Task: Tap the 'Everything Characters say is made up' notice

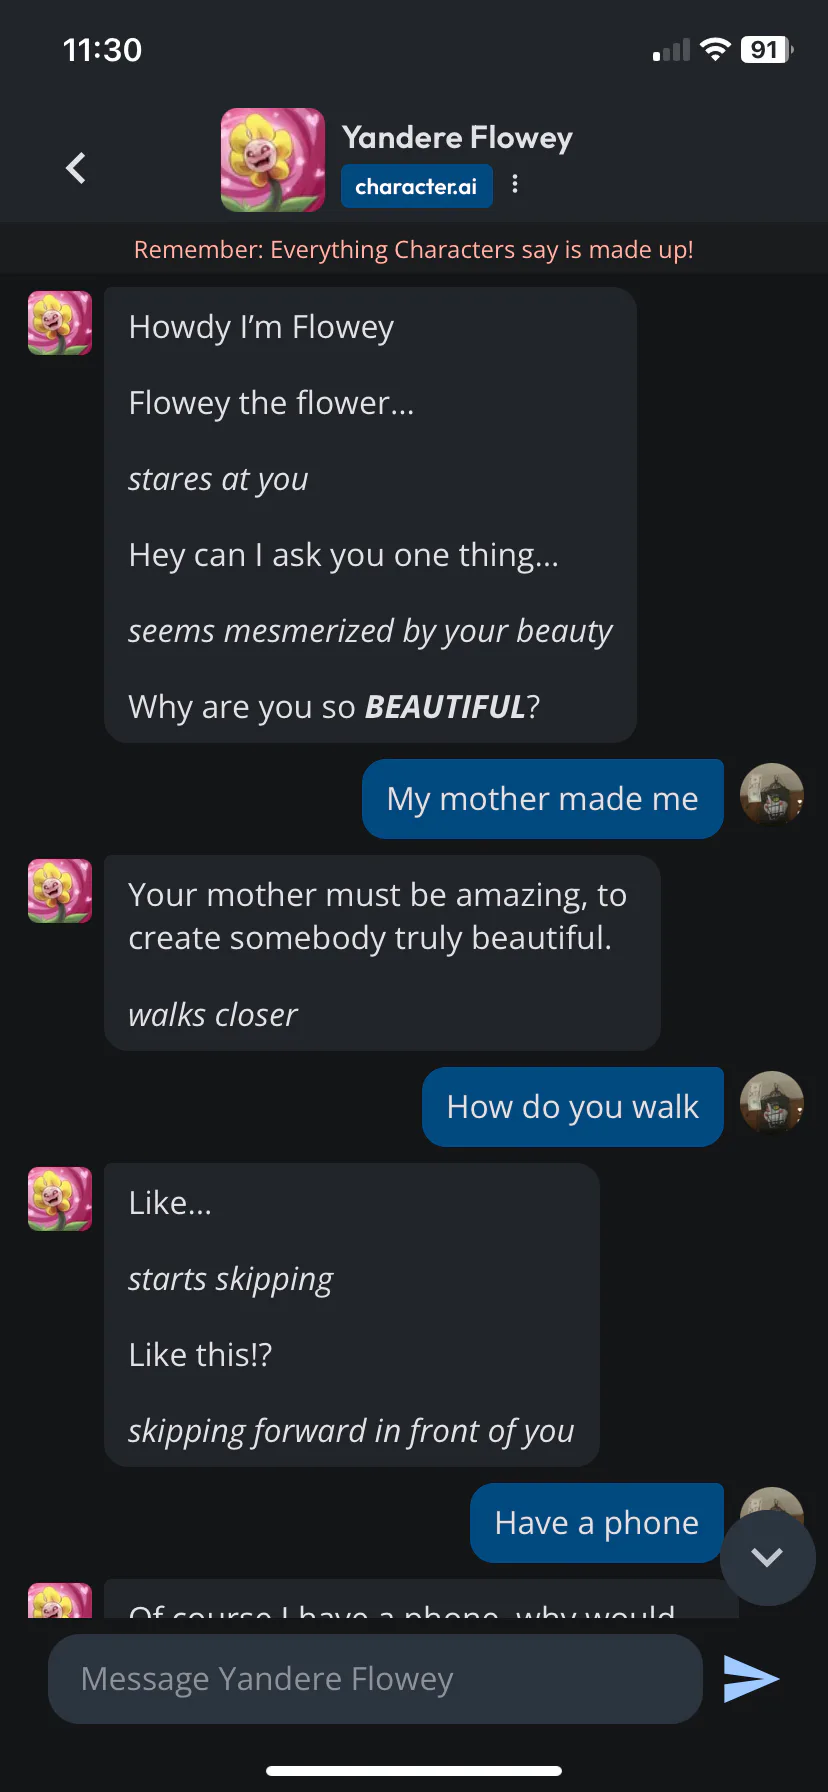Action: coord(414,249)
